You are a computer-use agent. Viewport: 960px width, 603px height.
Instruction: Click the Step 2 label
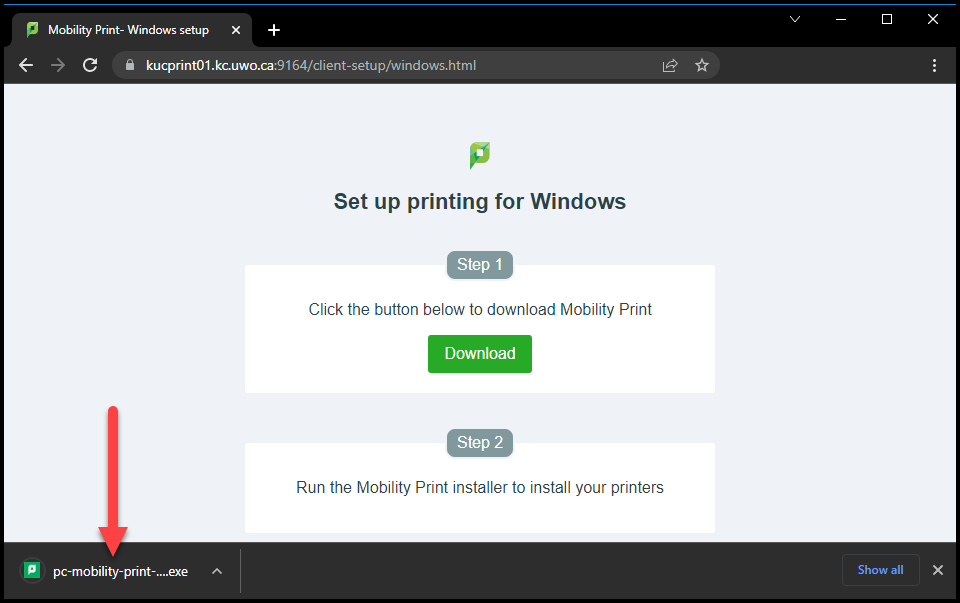coord(479,443)
